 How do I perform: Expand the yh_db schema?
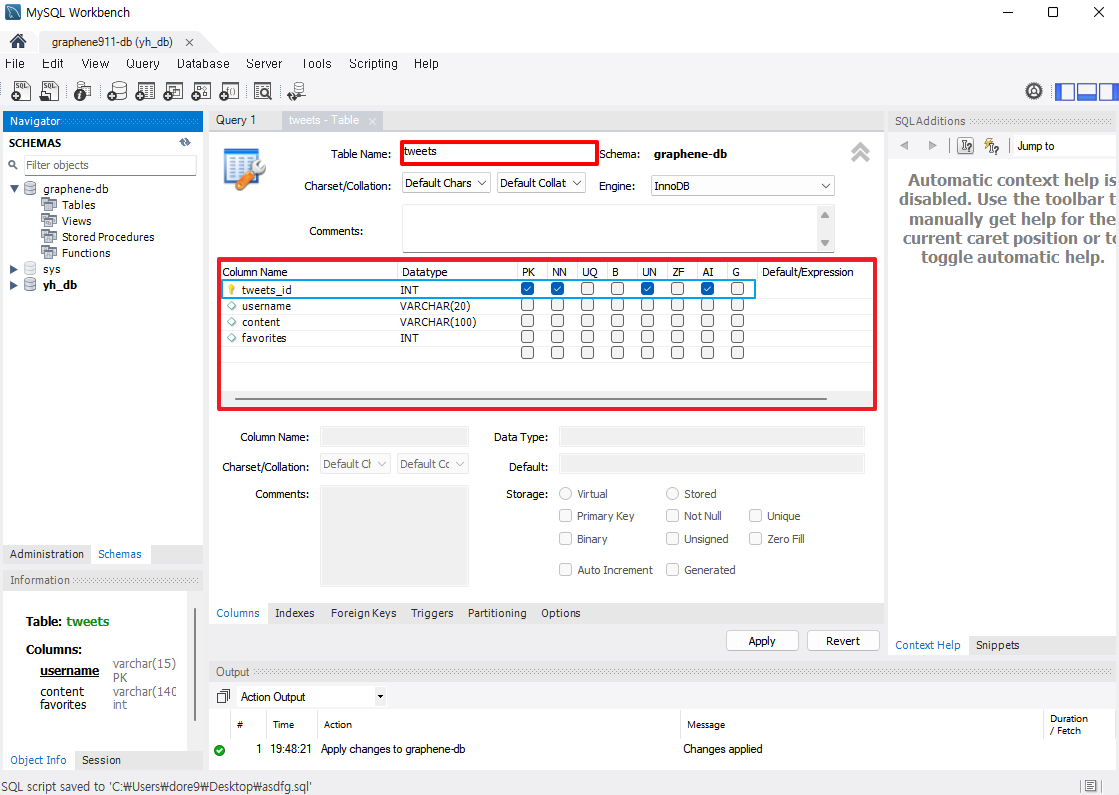tap(14, 285)
